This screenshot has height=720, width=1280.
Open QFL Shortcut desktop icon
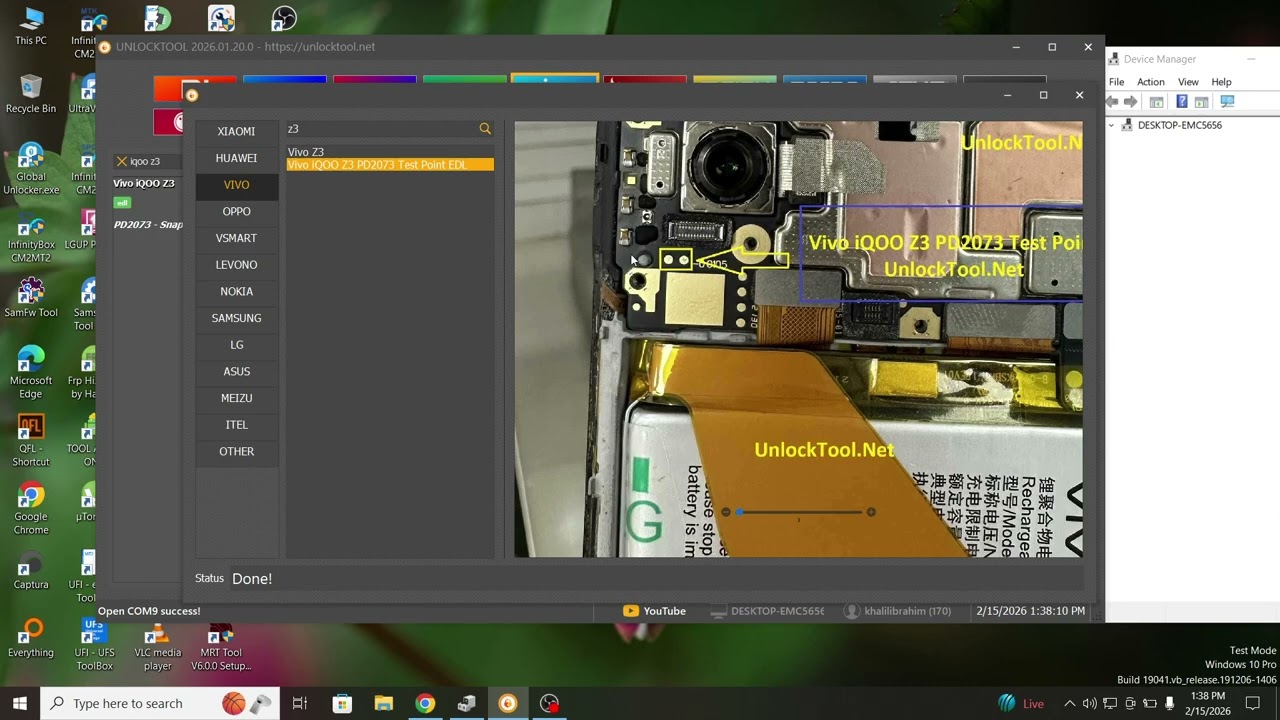(x=31, y=441)
